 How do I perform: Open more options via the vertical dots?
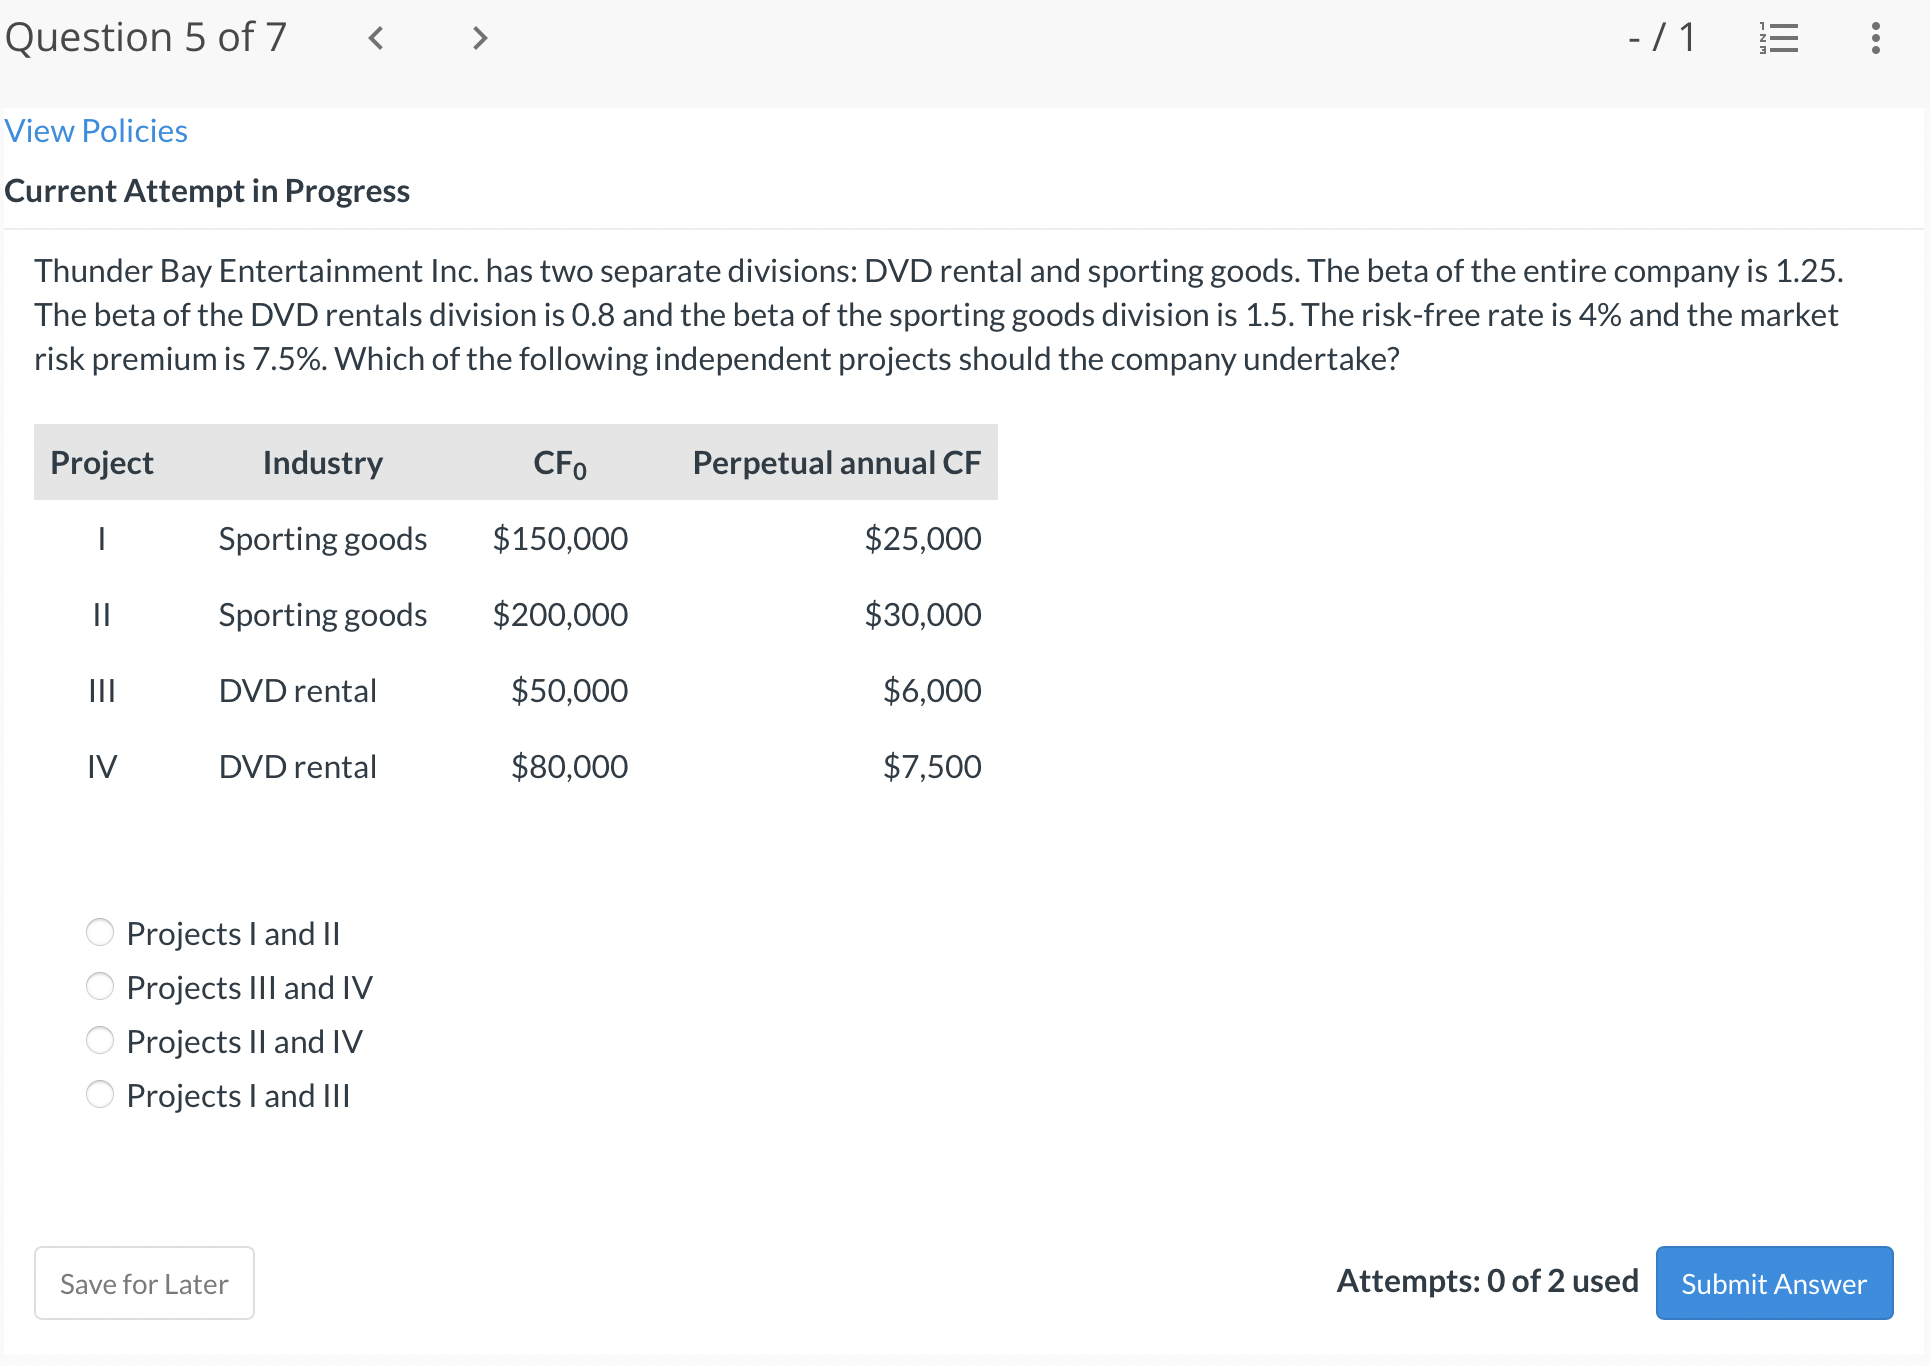[x=1874, y=38]
